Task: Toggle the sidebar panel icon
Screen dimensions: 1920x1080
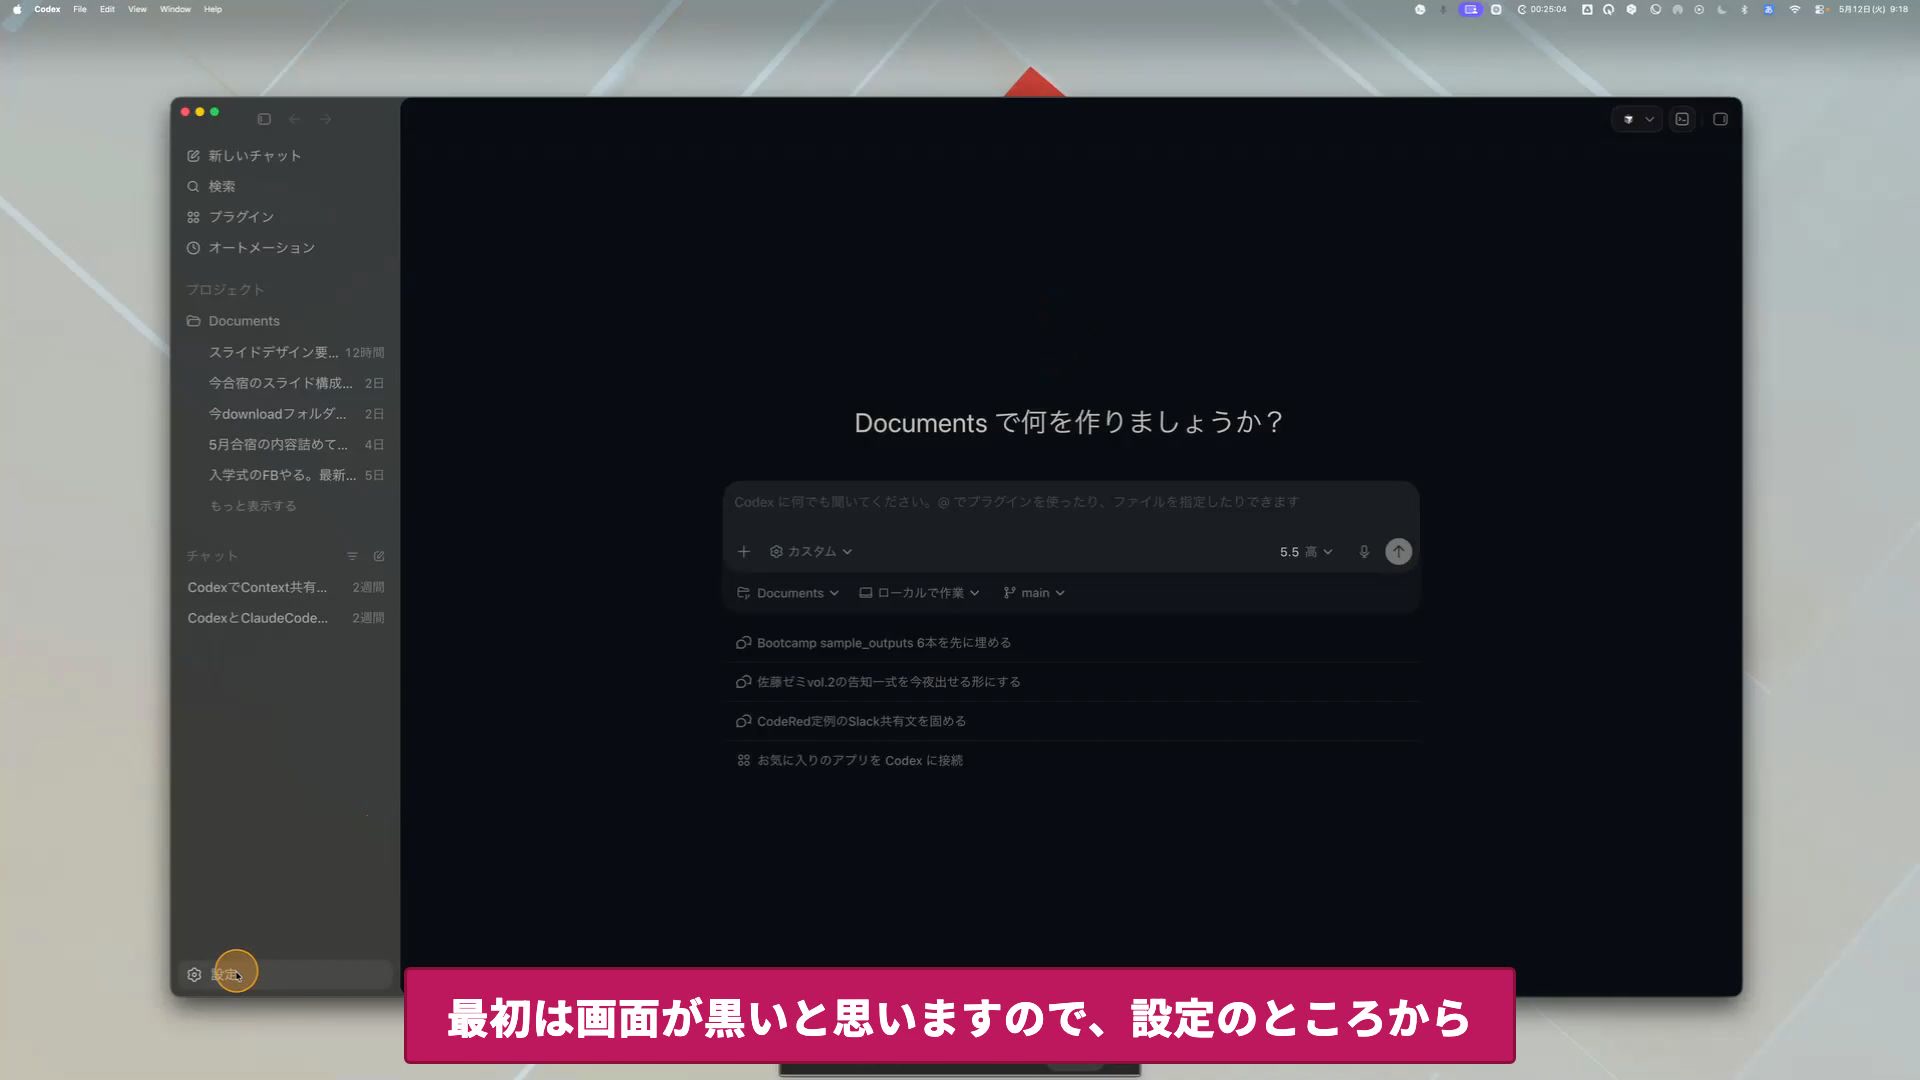Action: click(264, 119)
